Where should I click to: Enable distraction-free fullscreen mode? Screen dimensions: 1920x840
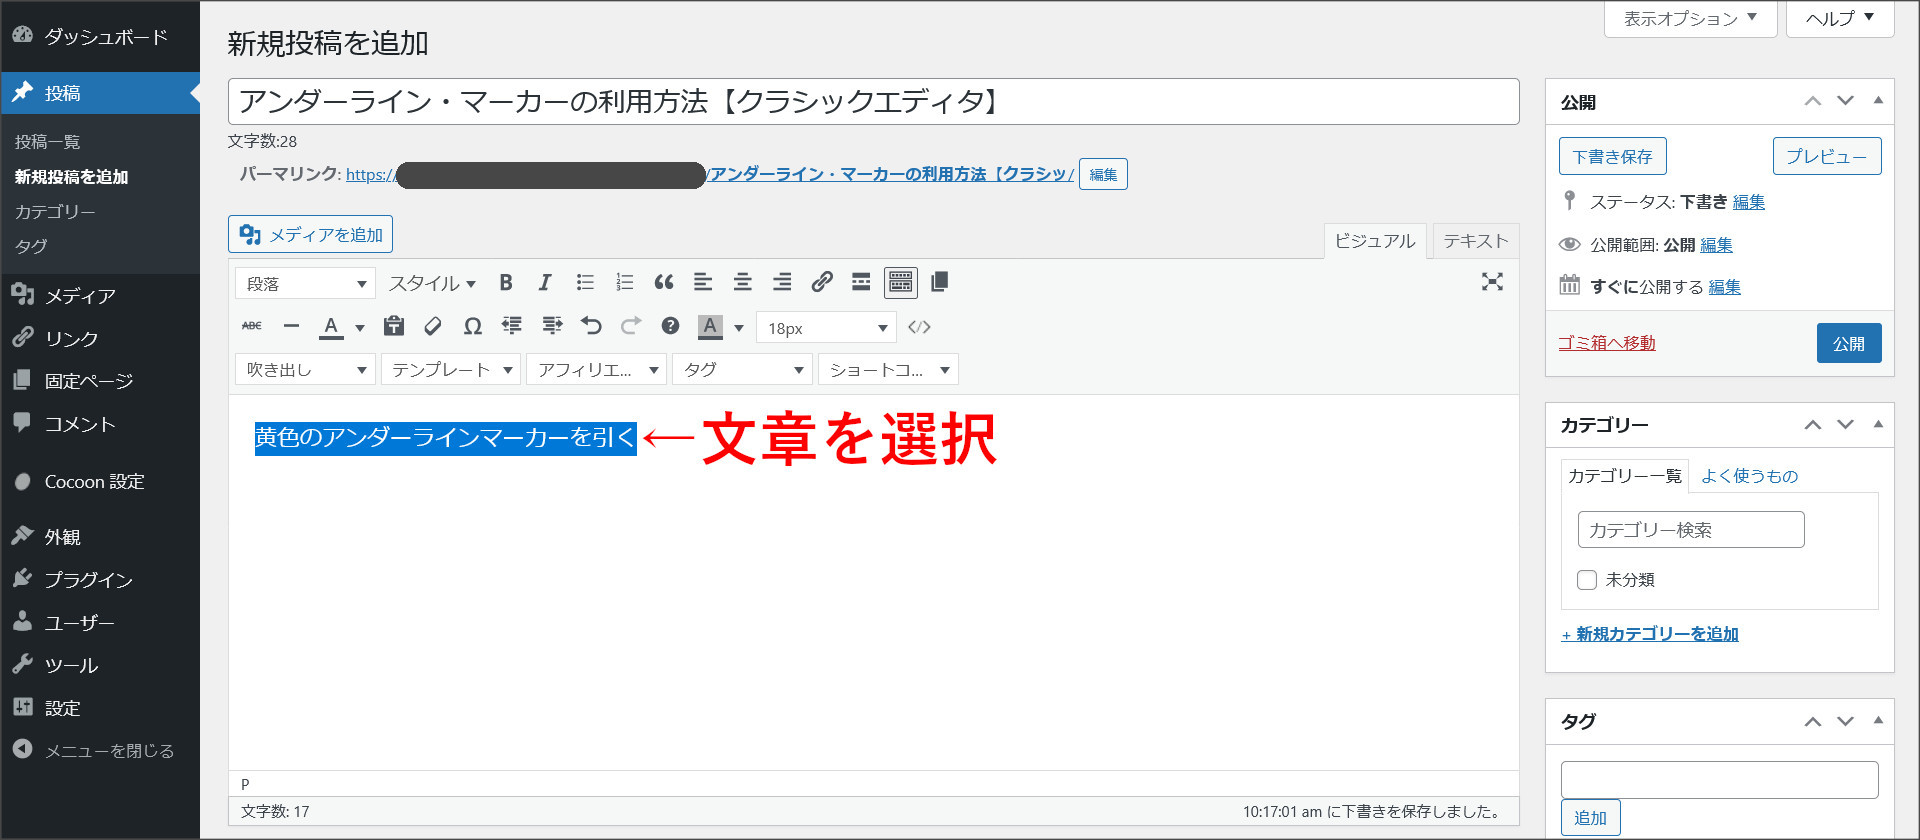[1492, 282]
